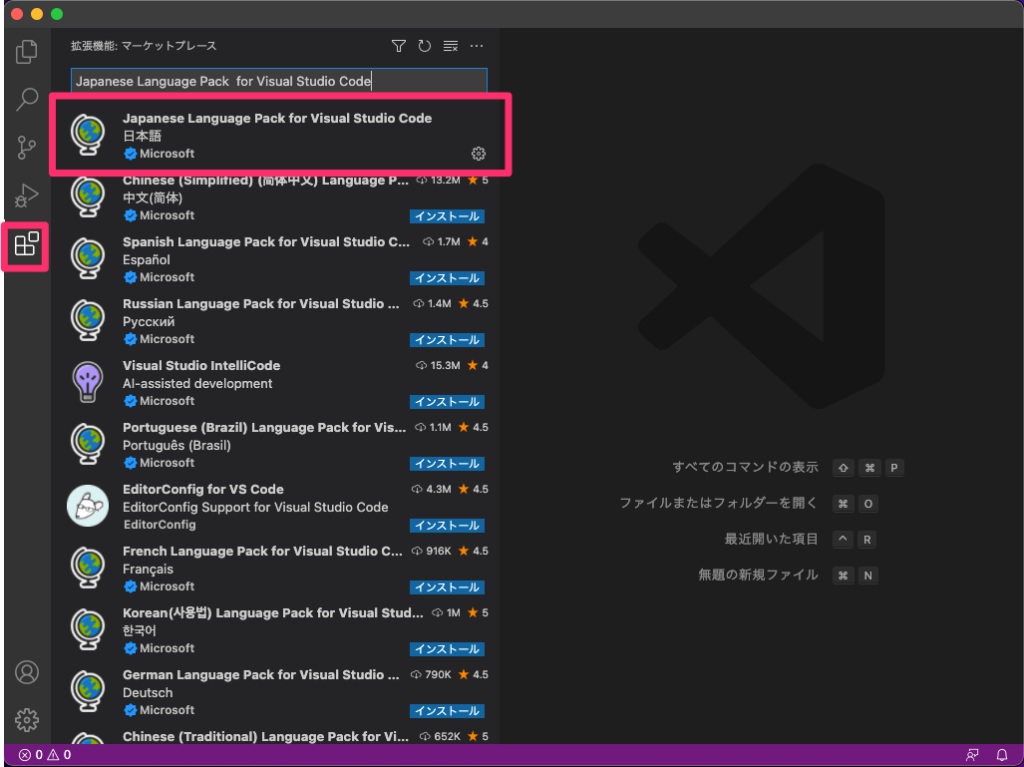Install the Russian Language Pack
Viewport: 1024px width, 767px height.
pos(447,340)
